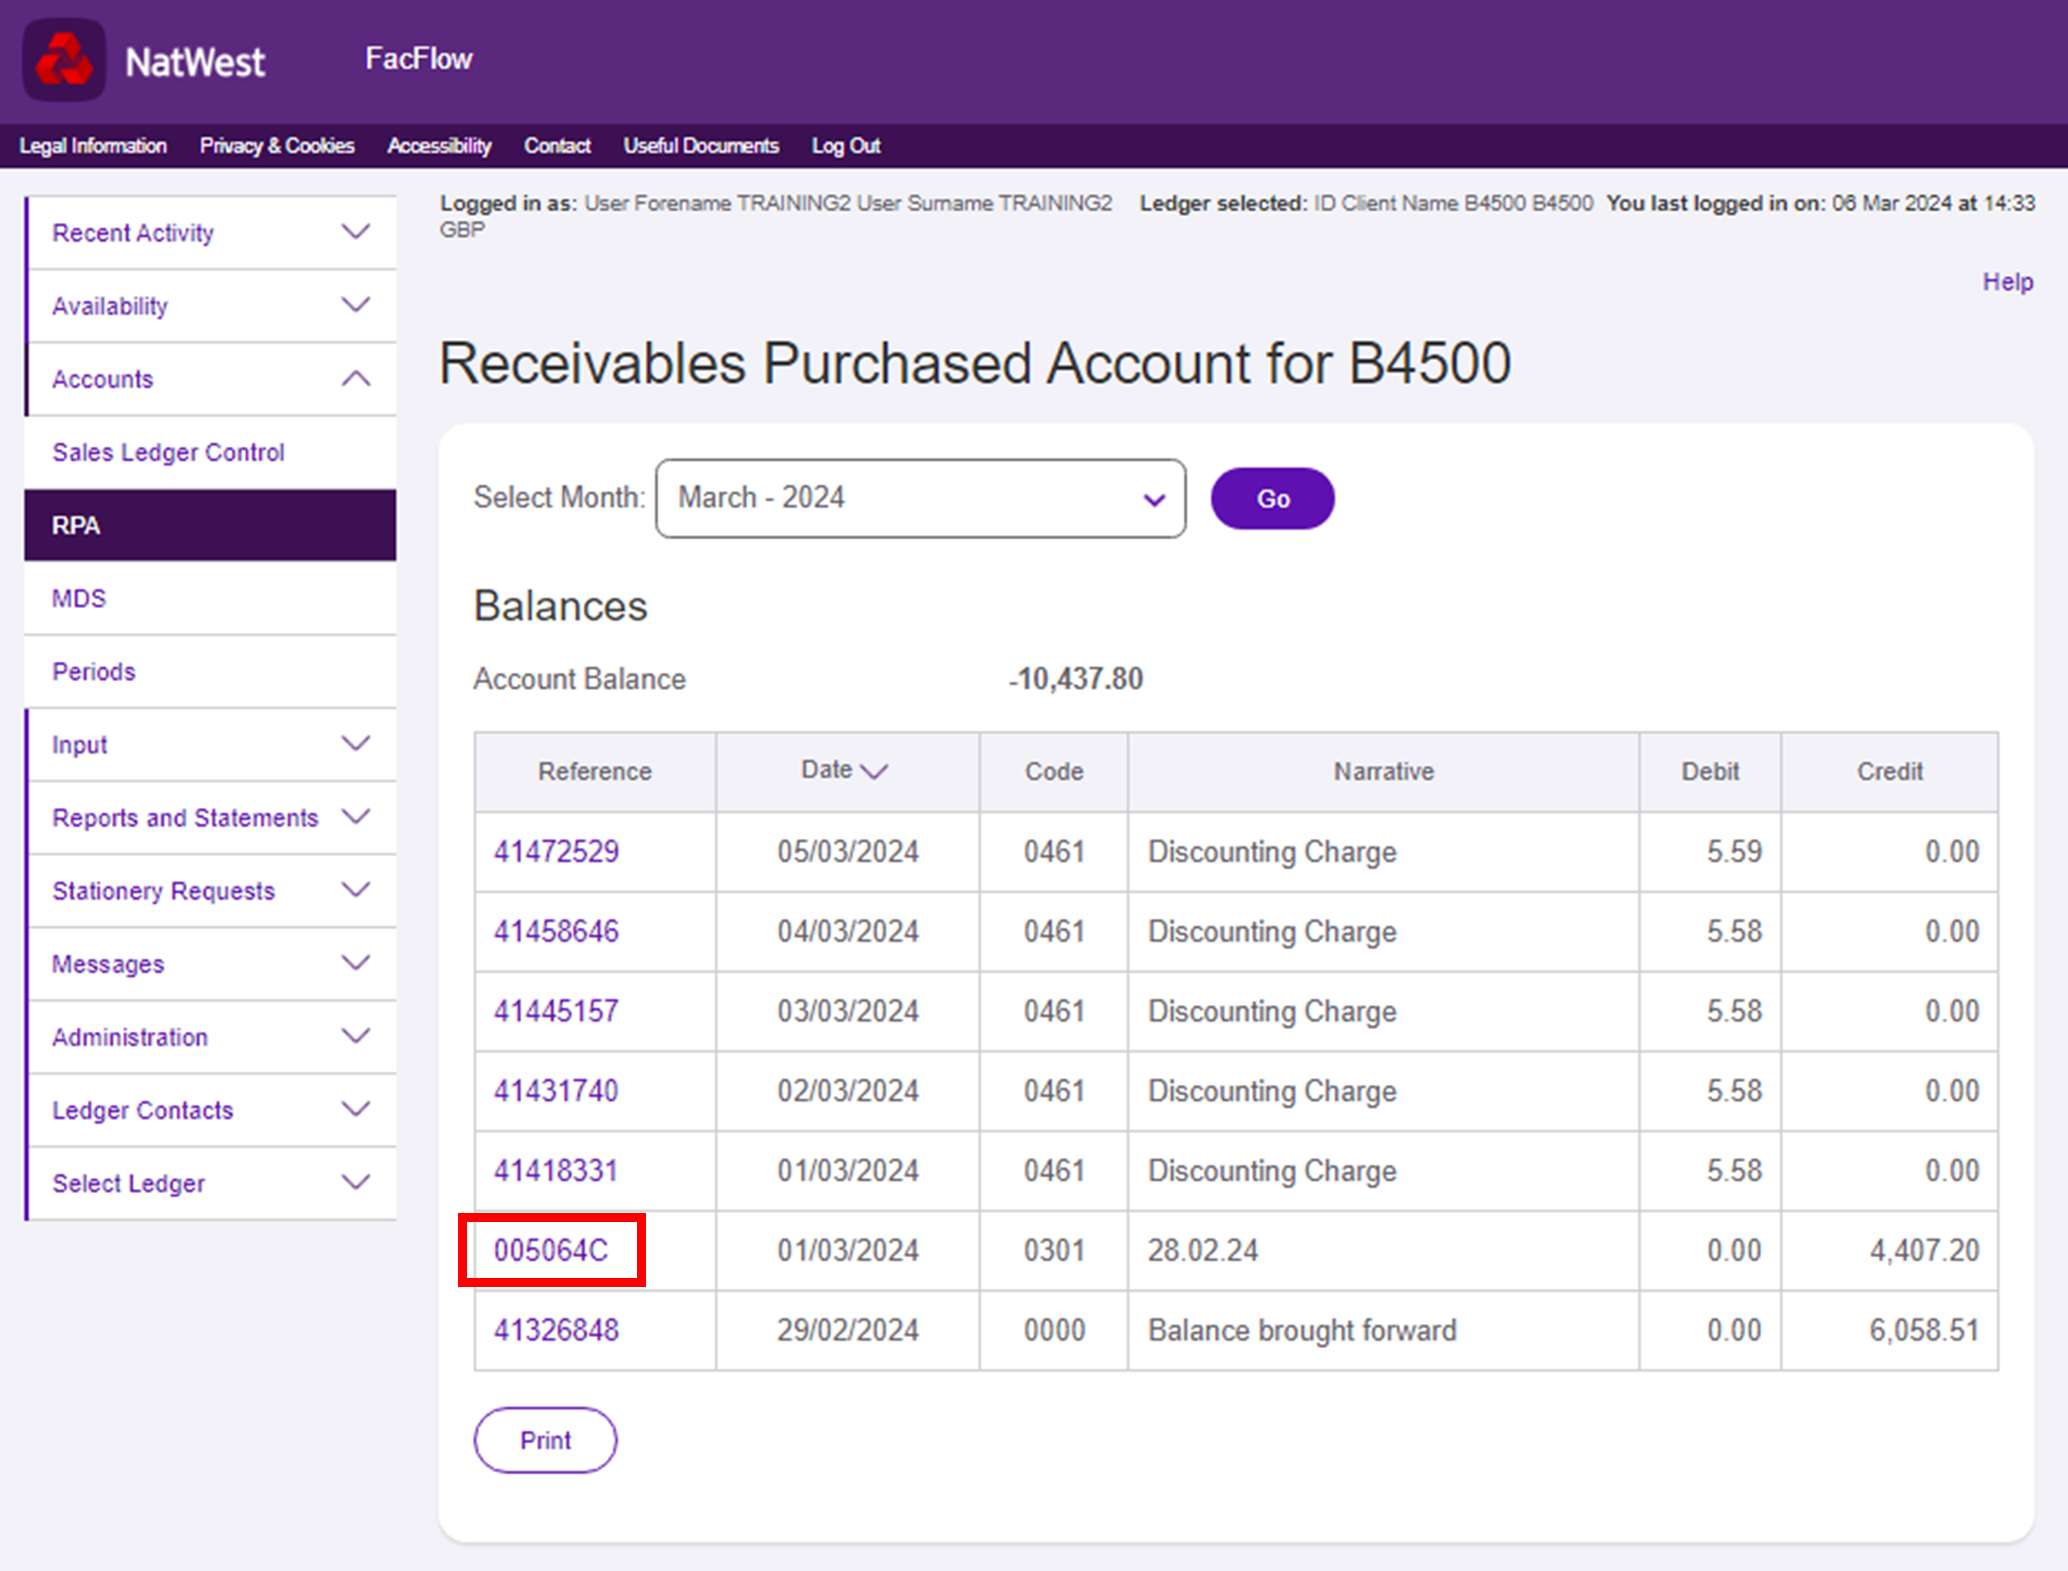Expand the Stationery Requests chevron
This screenshot has width=2068, height=1571.
point(356,890)
